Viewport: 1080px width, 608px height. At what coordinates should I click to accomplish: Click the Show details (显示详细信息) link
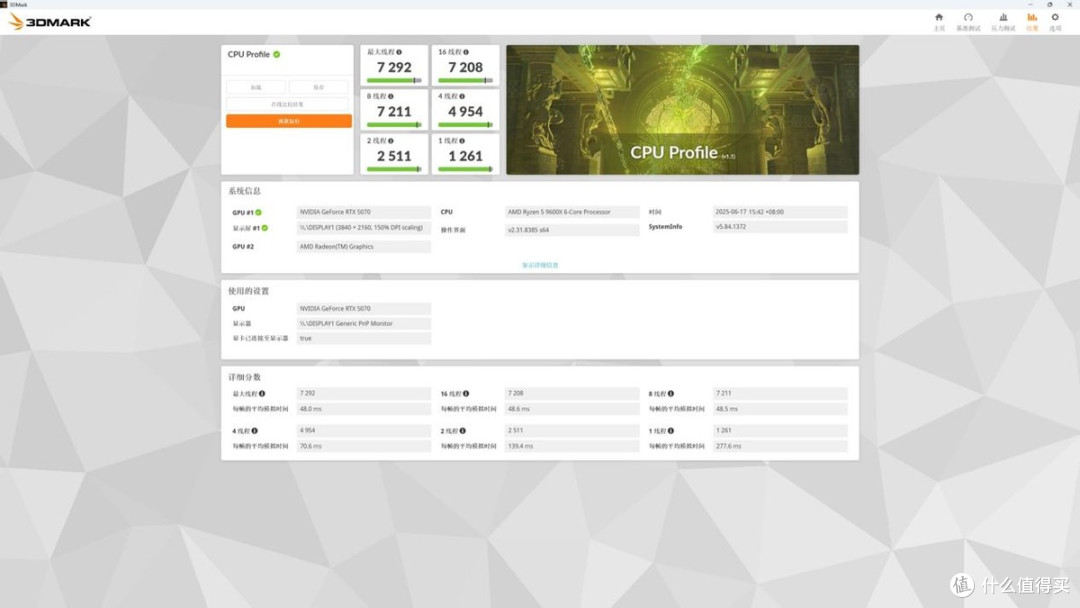tap(540, 265)
